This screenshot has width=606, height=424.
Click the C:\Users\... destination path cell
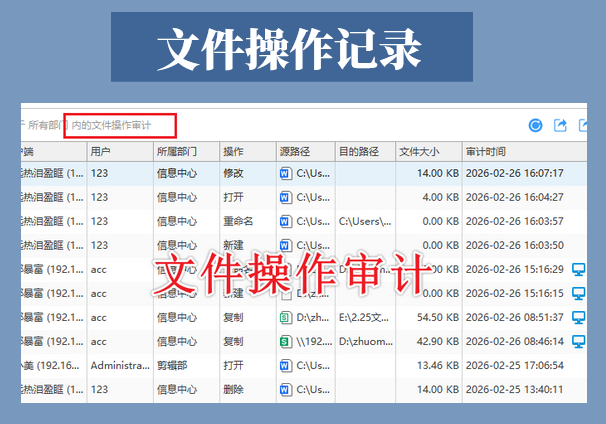365,221
